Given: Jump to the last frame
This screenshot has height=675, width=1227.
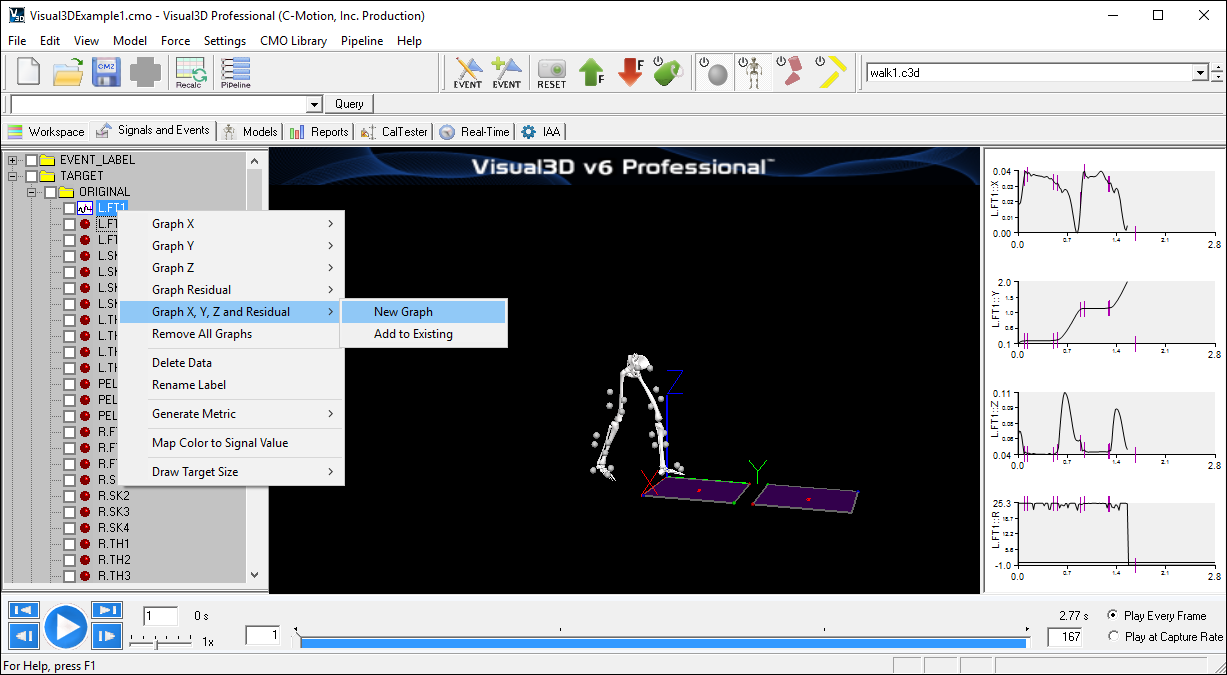Looking at the screenshot, I should 107,610.
